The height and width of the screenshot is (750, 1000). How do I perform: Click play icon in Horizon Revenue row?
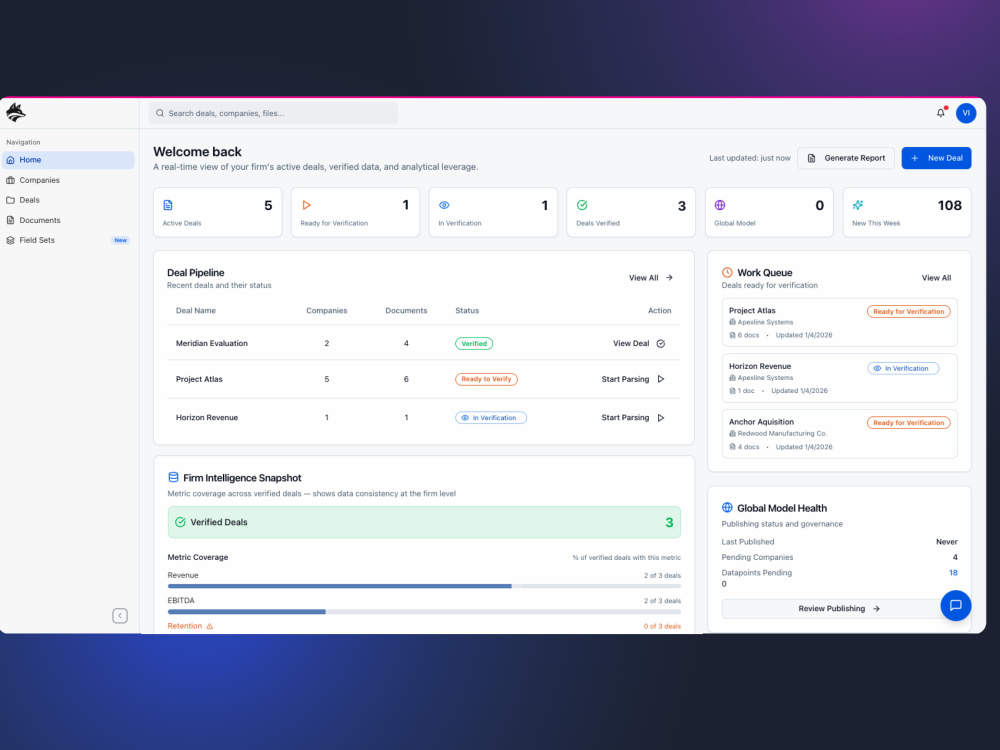click(x=661, y=418)
